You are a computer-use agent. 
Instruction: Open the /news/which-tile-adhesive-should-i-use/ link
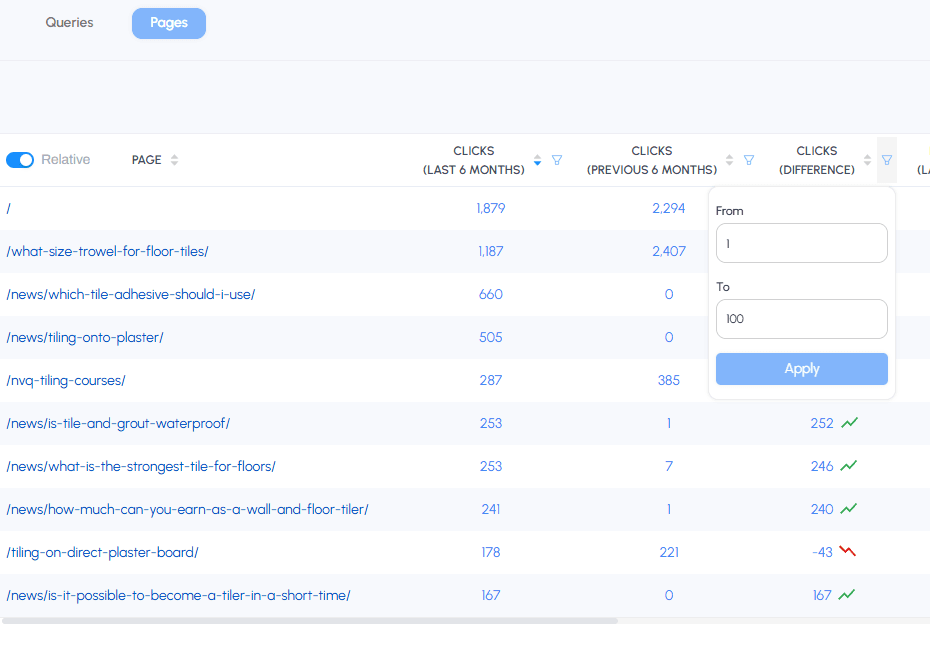(x=128, y=294)
